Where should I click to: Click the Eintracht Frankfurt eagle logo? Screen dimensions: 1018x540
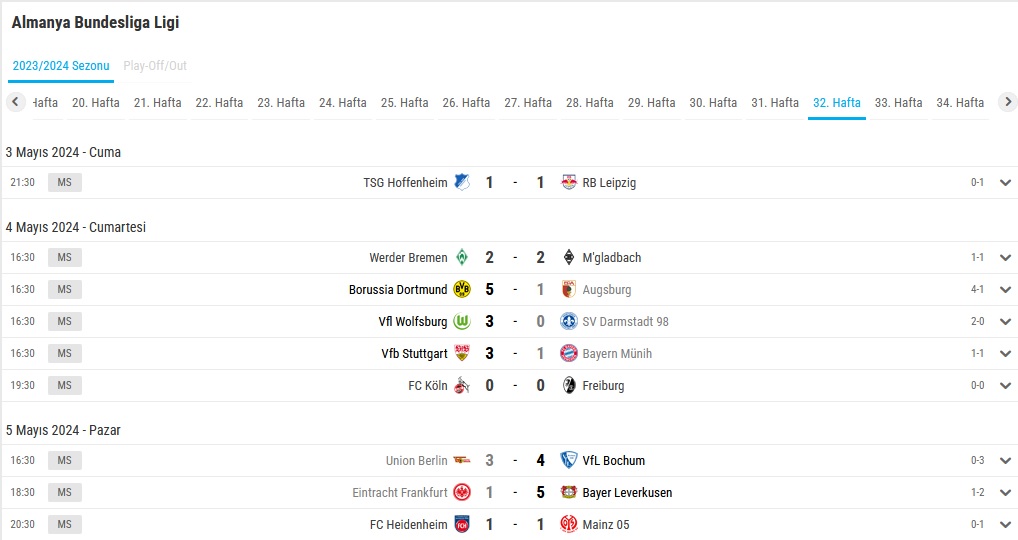pos(462,492)
